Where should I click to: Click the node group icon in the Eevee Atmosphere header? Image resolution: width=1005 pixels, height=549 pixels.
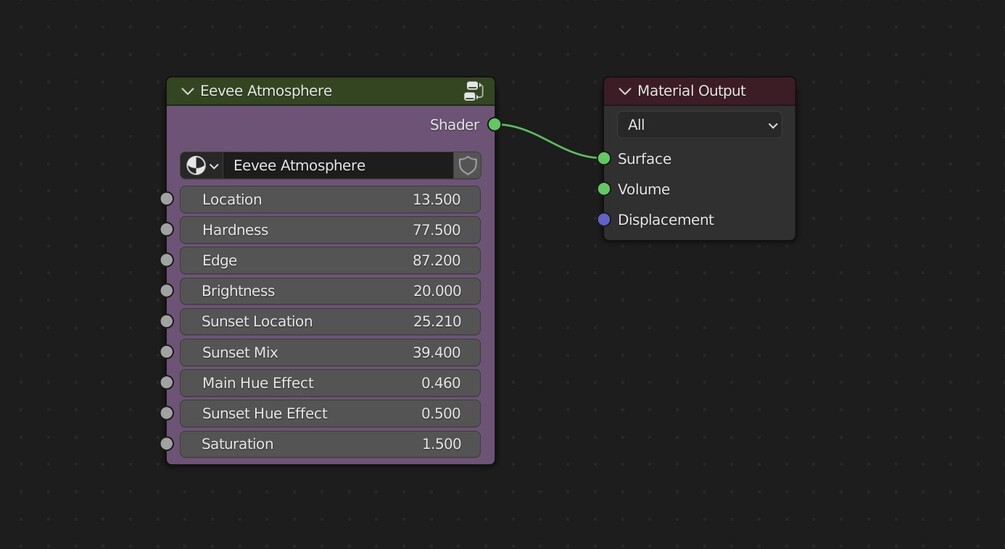(x=474, y=91)
